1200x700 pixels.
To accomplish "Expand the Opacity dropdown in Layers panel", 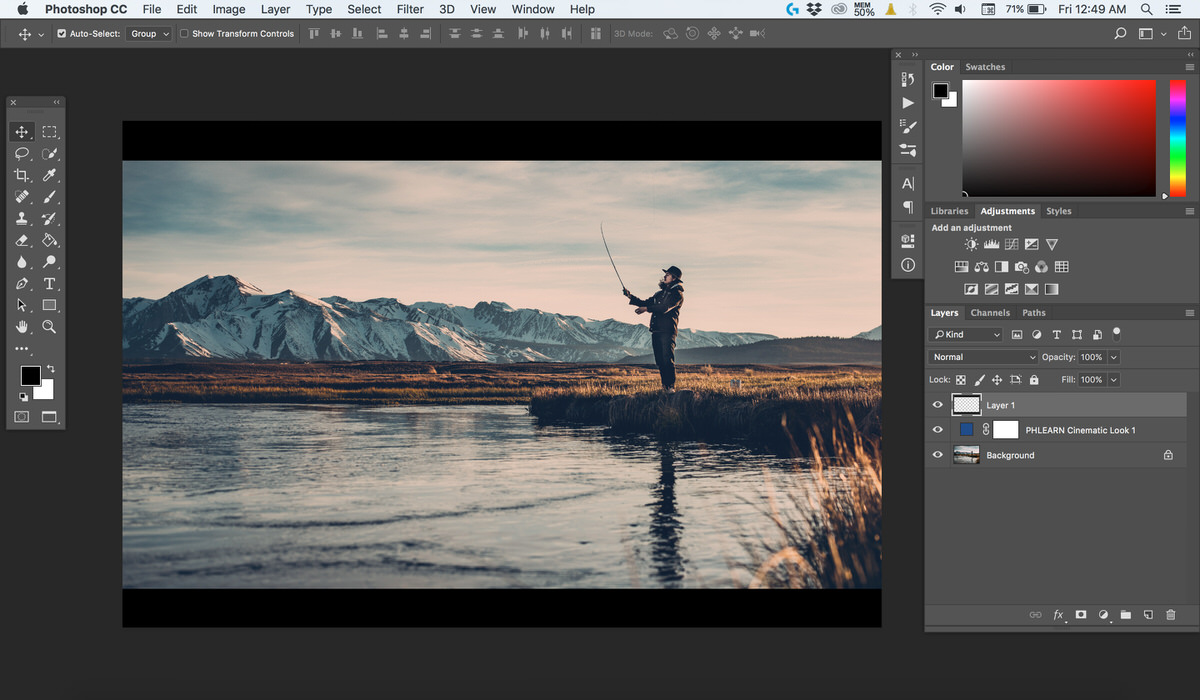I will [x=1113, y=356].
